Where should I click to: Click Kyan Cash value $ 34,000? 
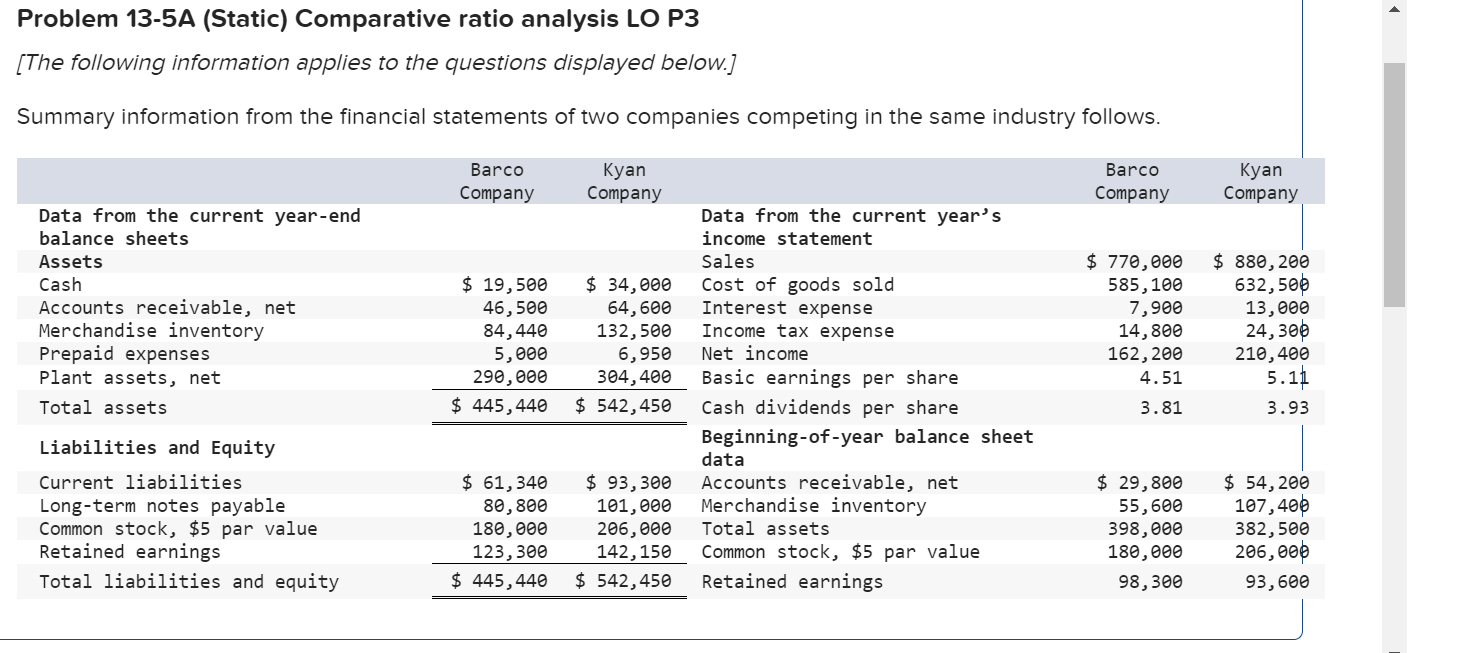pos(628,285)
